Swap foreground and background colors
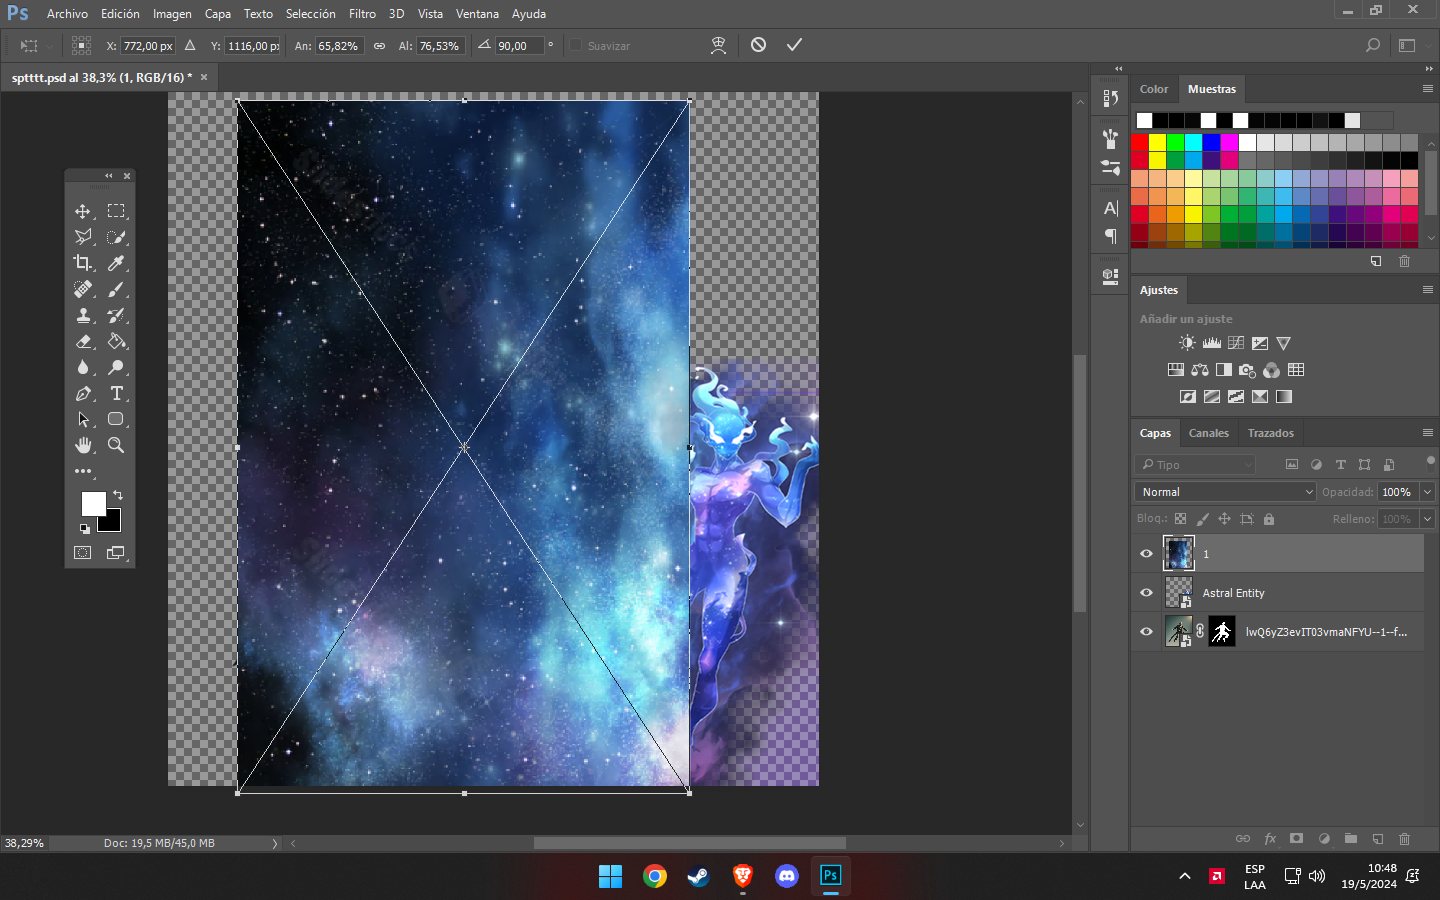 tap(118, 495)
